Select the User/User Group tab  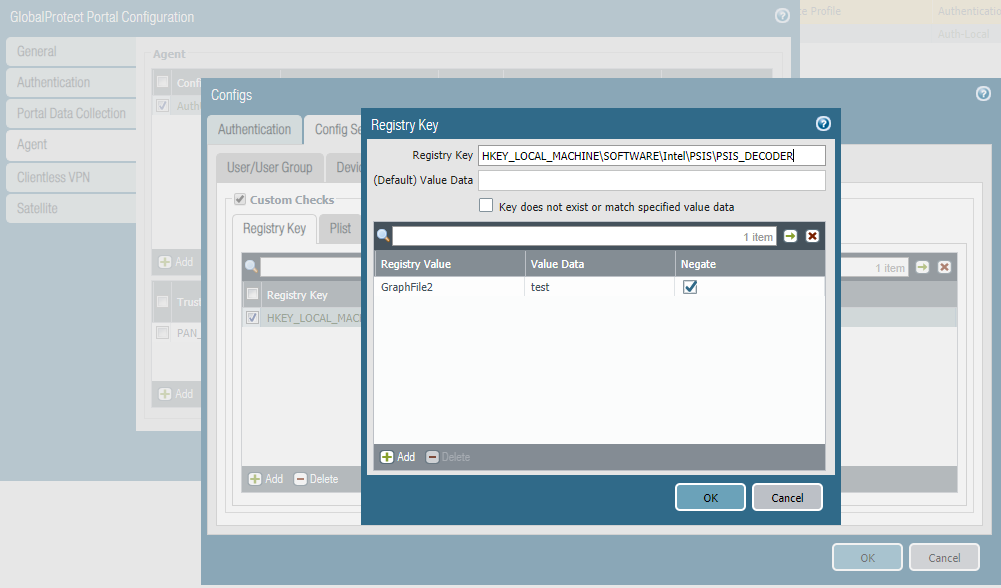269,167
